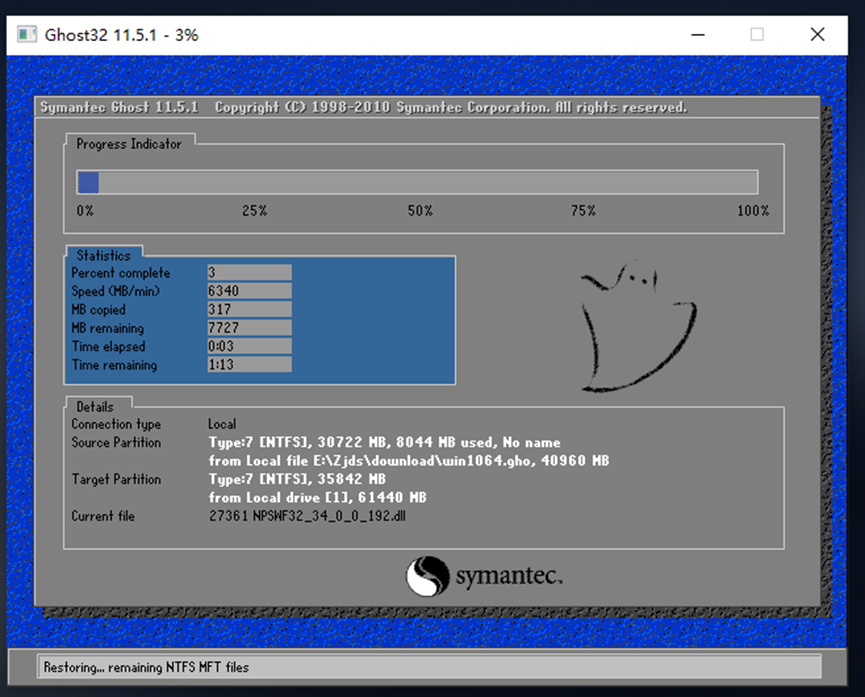The height and width of the screenshot is (697, 865).
Task: Maximize the Ghost32 window
Action: pos(757,35)
